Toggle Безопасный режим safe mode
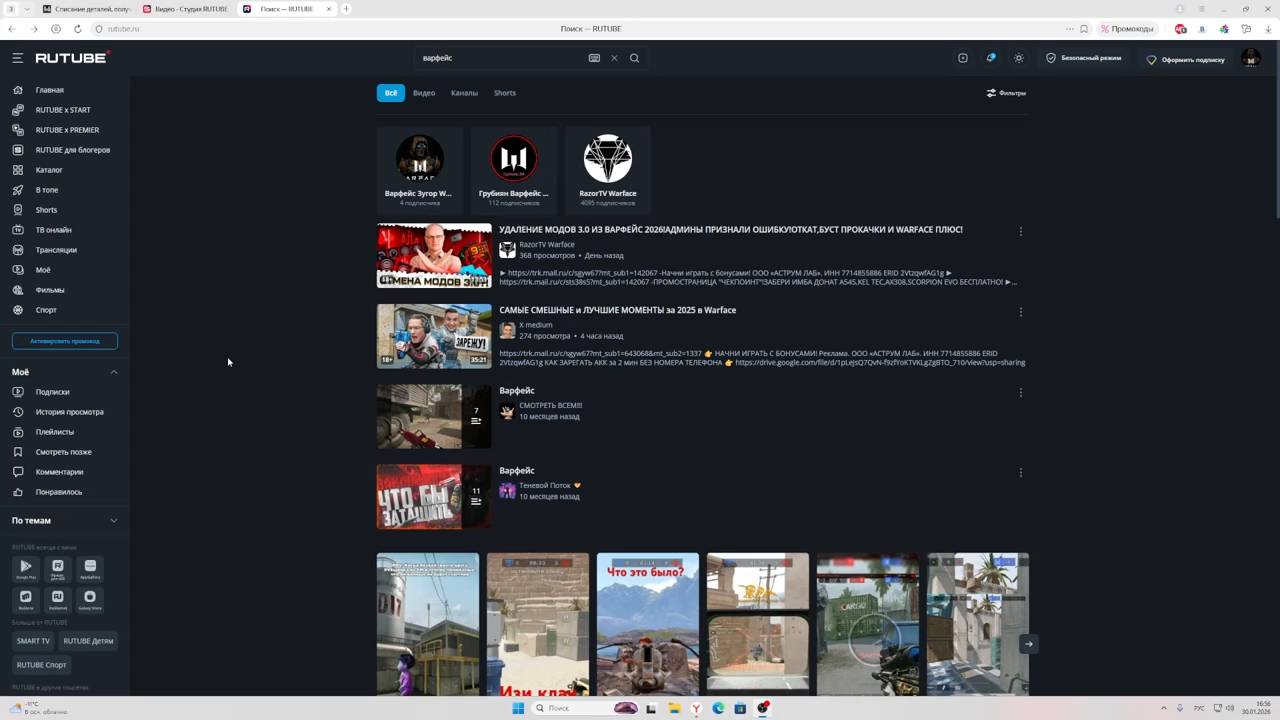This screenshot has height=720, width=1280. tap(1084, 58)
